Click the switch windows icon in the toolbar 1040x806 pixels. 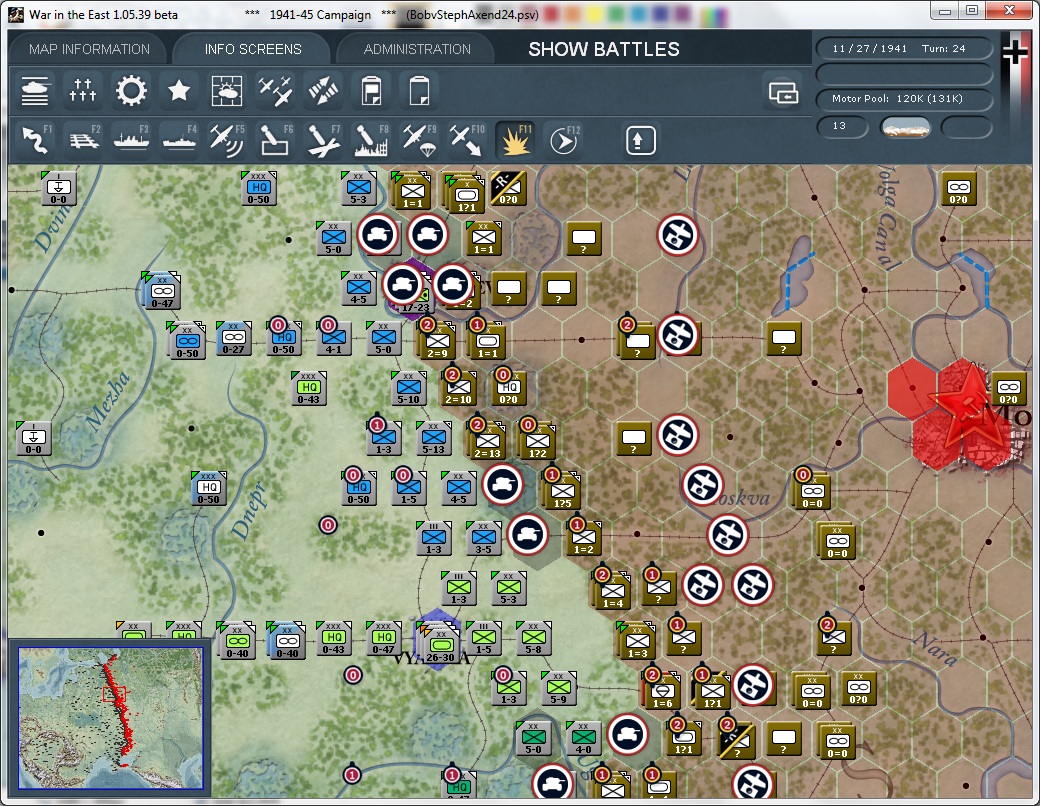pyautogui.click(x=783, y=93)
